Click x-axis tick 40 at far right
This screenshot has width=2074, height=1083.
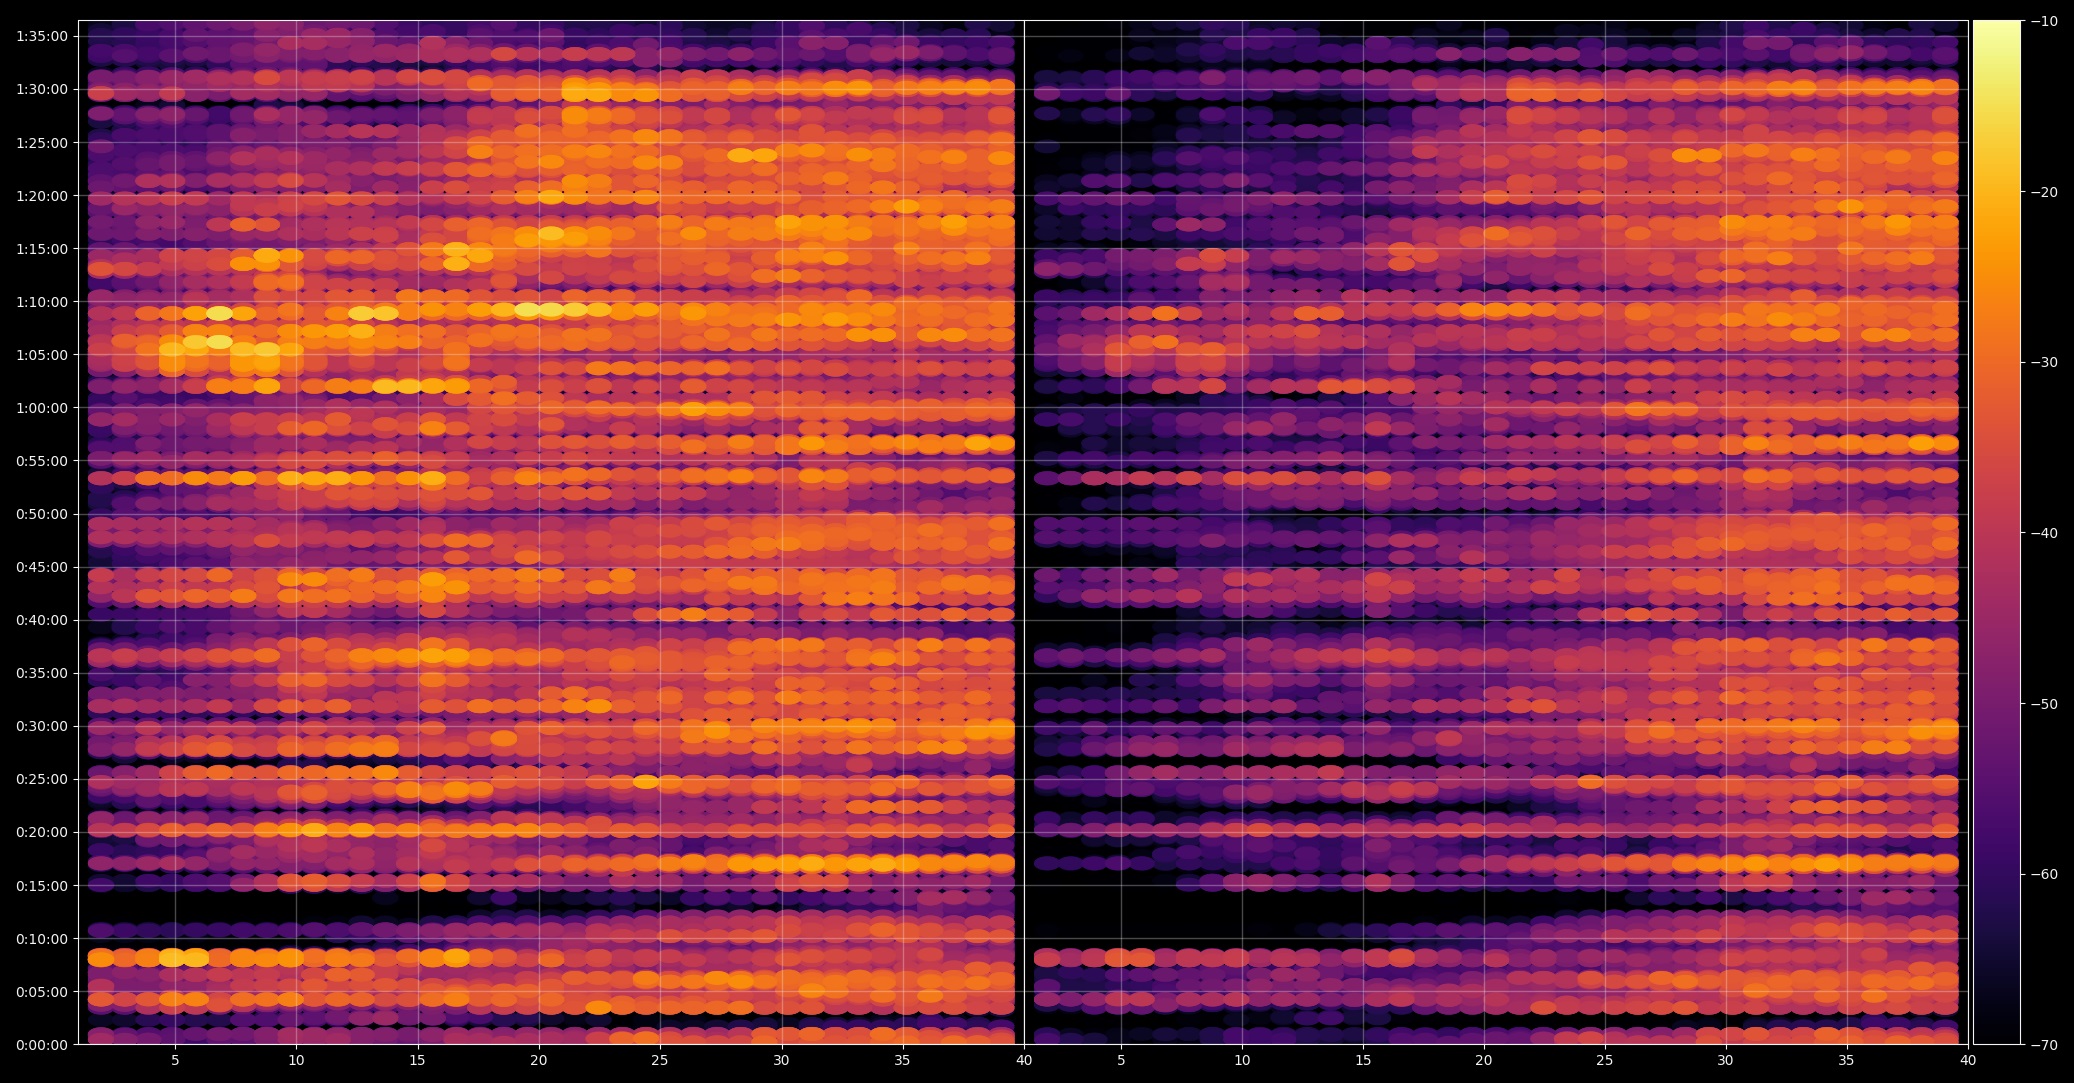pos(1968,1060)
